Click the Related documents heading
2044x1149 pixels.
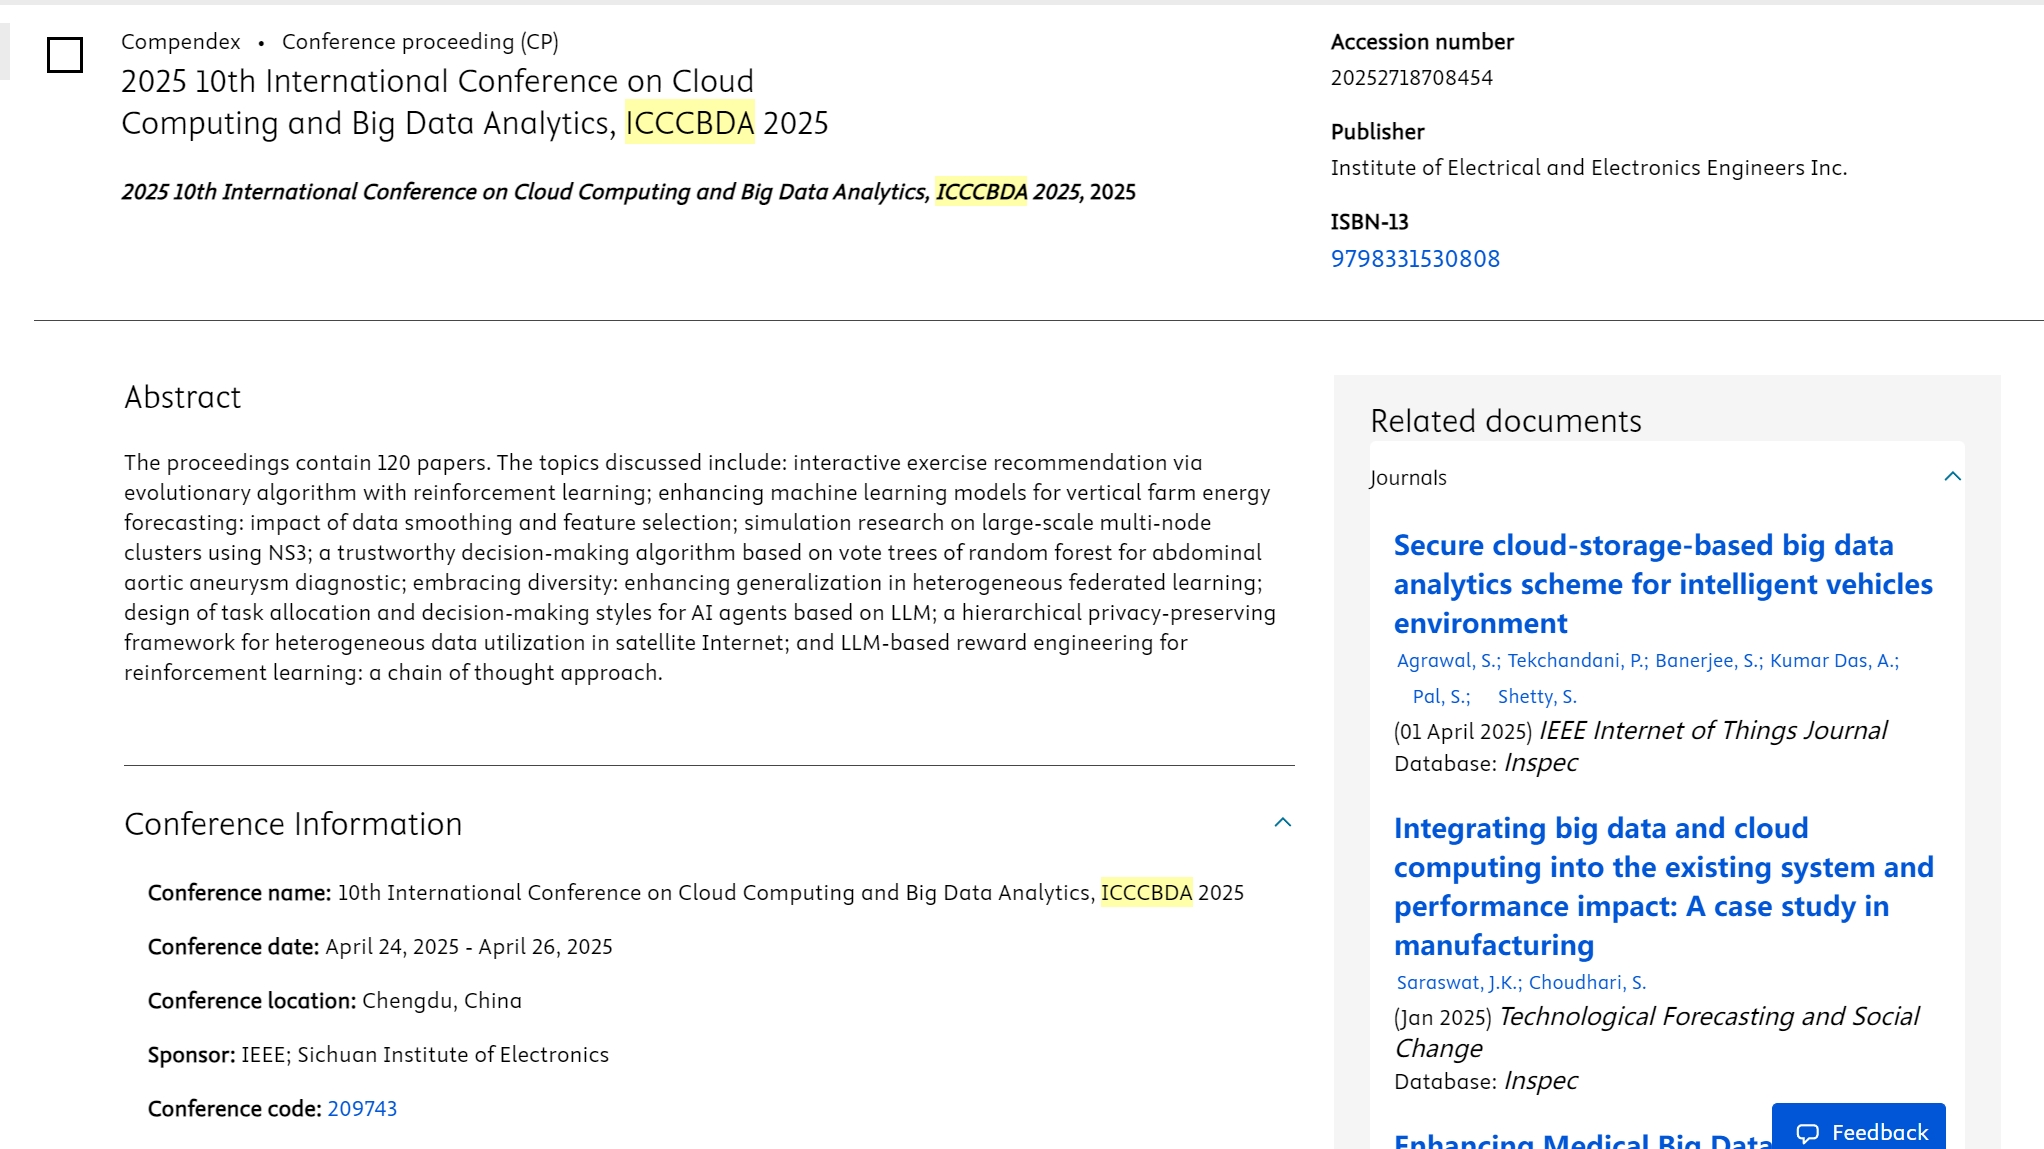[1506, 421]
